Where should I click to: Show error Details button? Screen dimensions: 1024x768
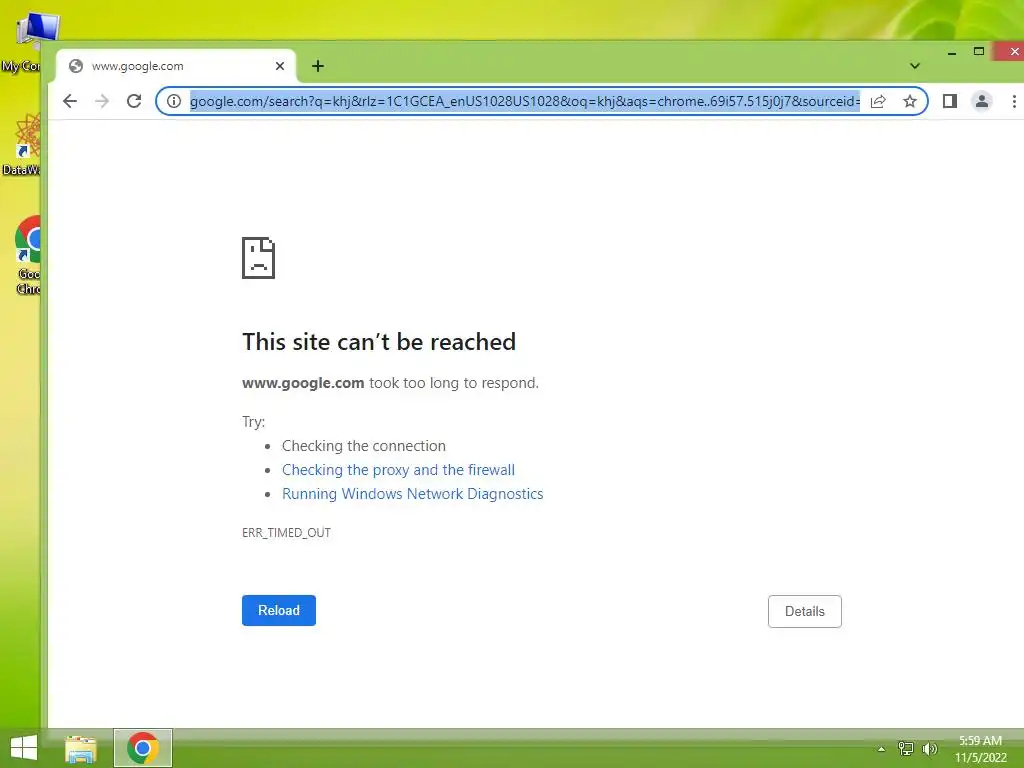805,611
